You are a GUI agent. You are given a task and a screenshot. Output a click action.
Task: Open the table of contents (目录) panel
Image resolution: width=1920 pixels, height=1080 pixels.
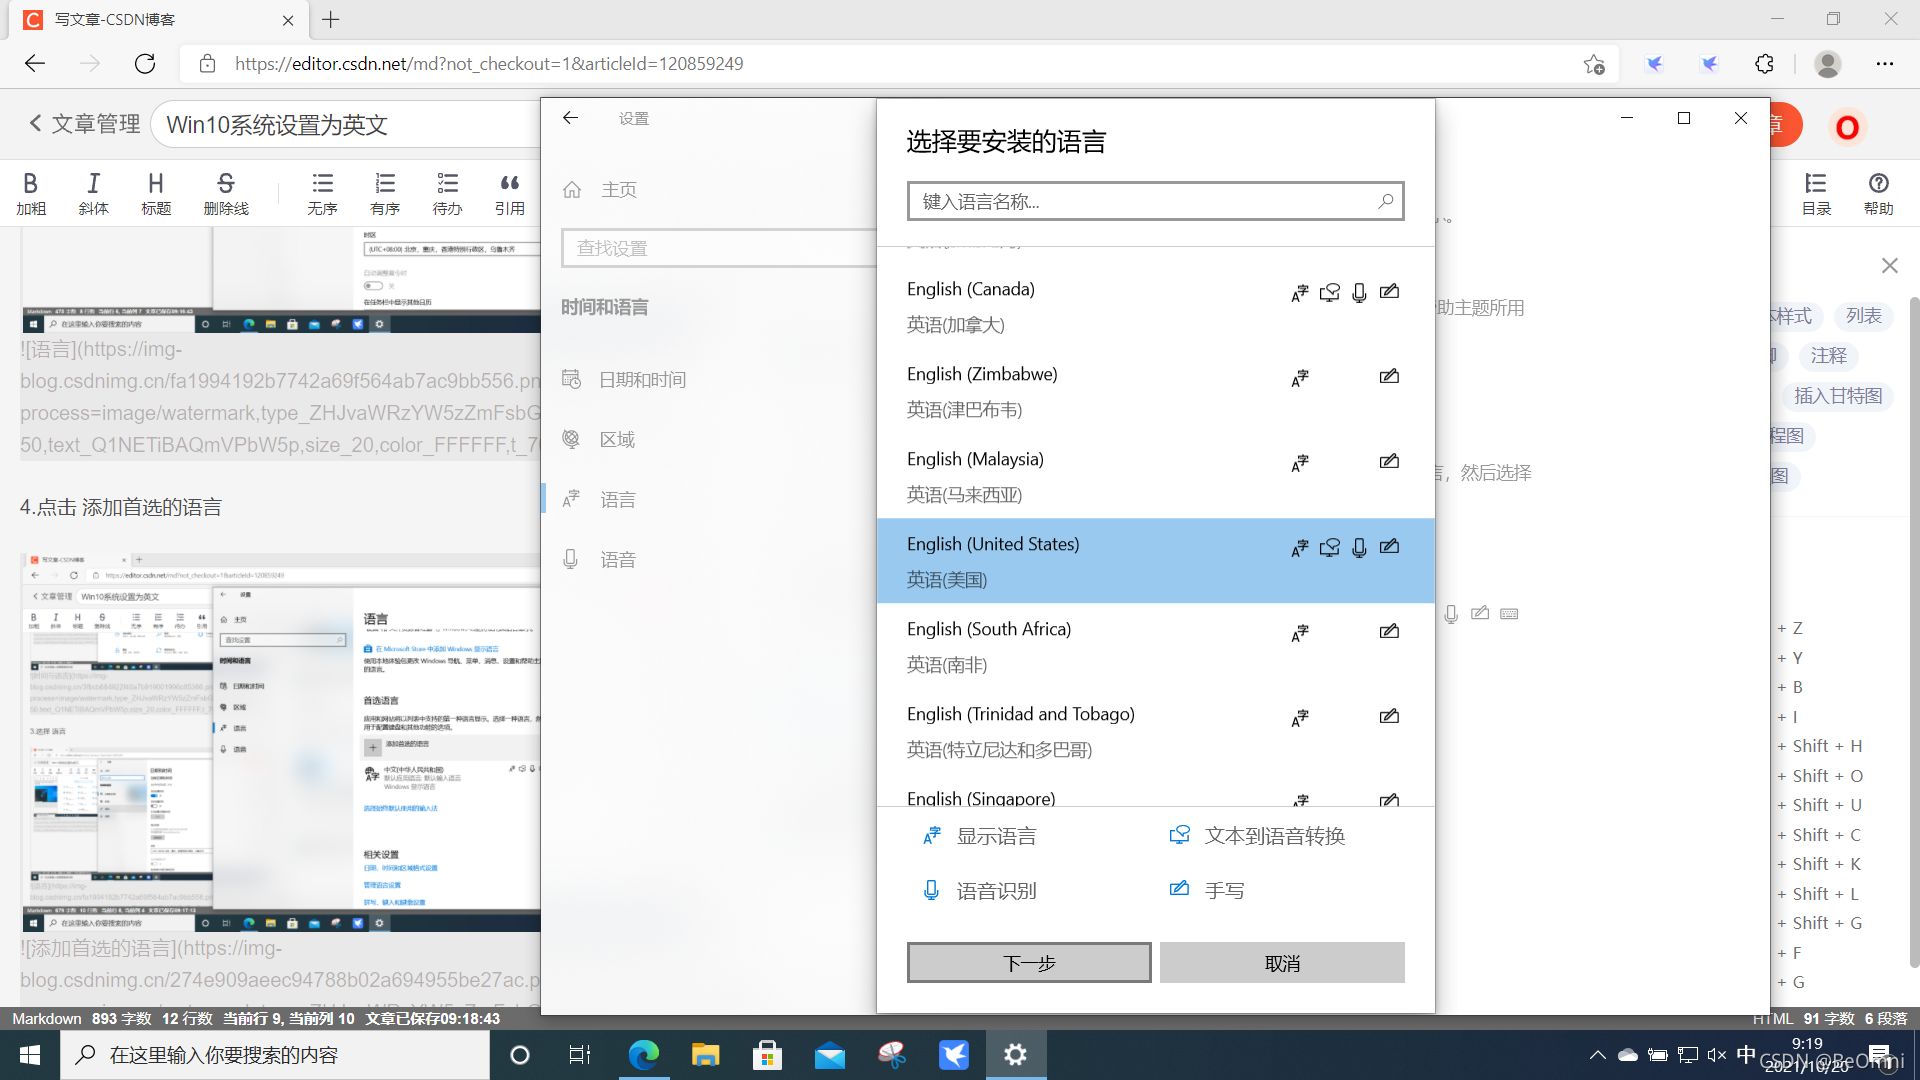(x=1815, y=192)
